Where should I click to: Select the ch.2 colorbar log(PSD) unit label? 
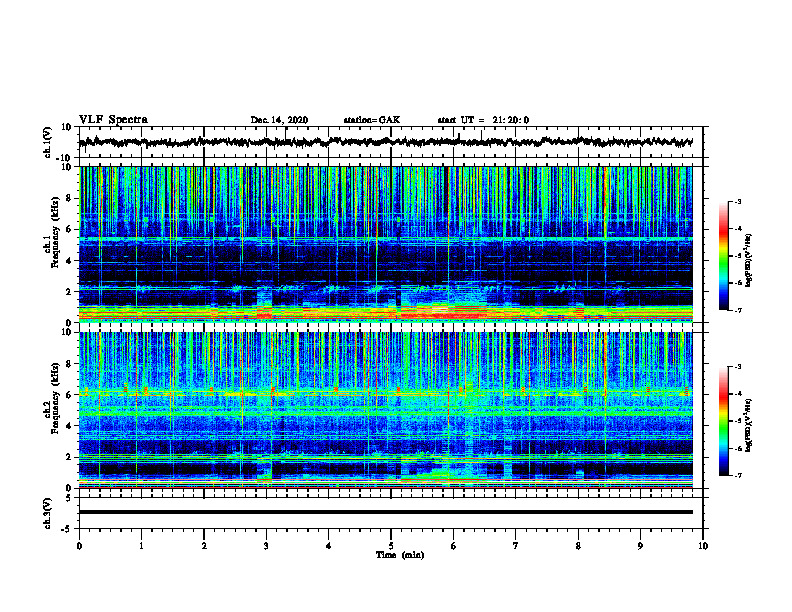coord(749,424)
